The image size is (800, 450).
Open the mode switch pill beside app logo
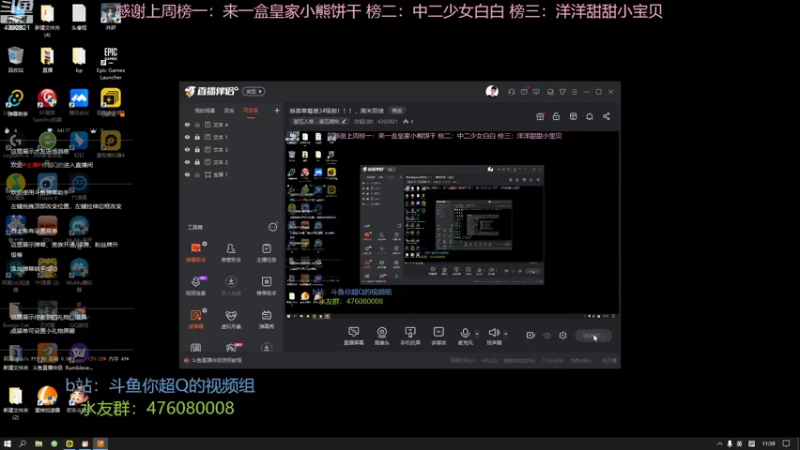coord(254,92)
